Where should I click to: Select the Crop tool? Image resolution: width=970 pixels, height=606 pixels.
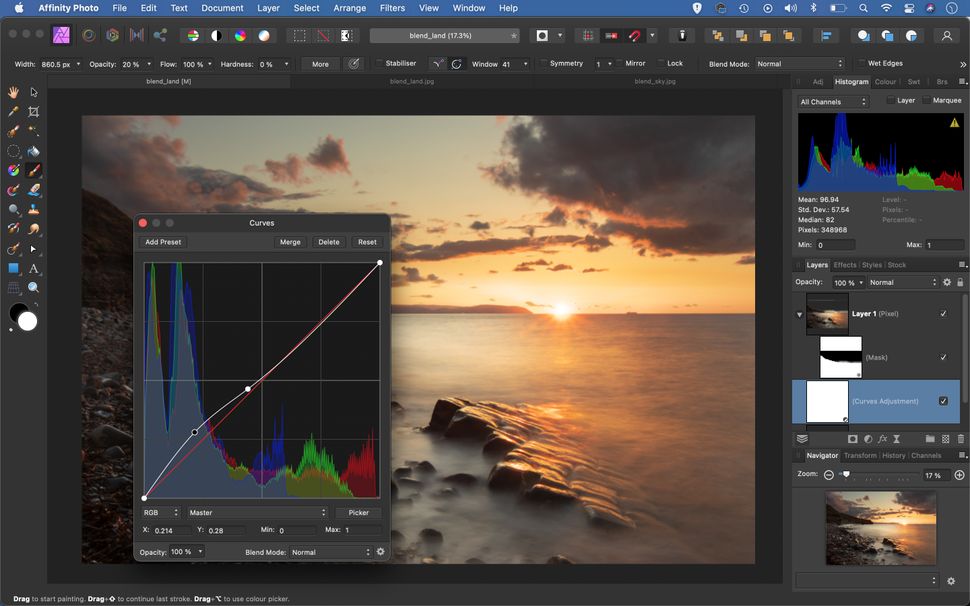click(x=33, y=111)
